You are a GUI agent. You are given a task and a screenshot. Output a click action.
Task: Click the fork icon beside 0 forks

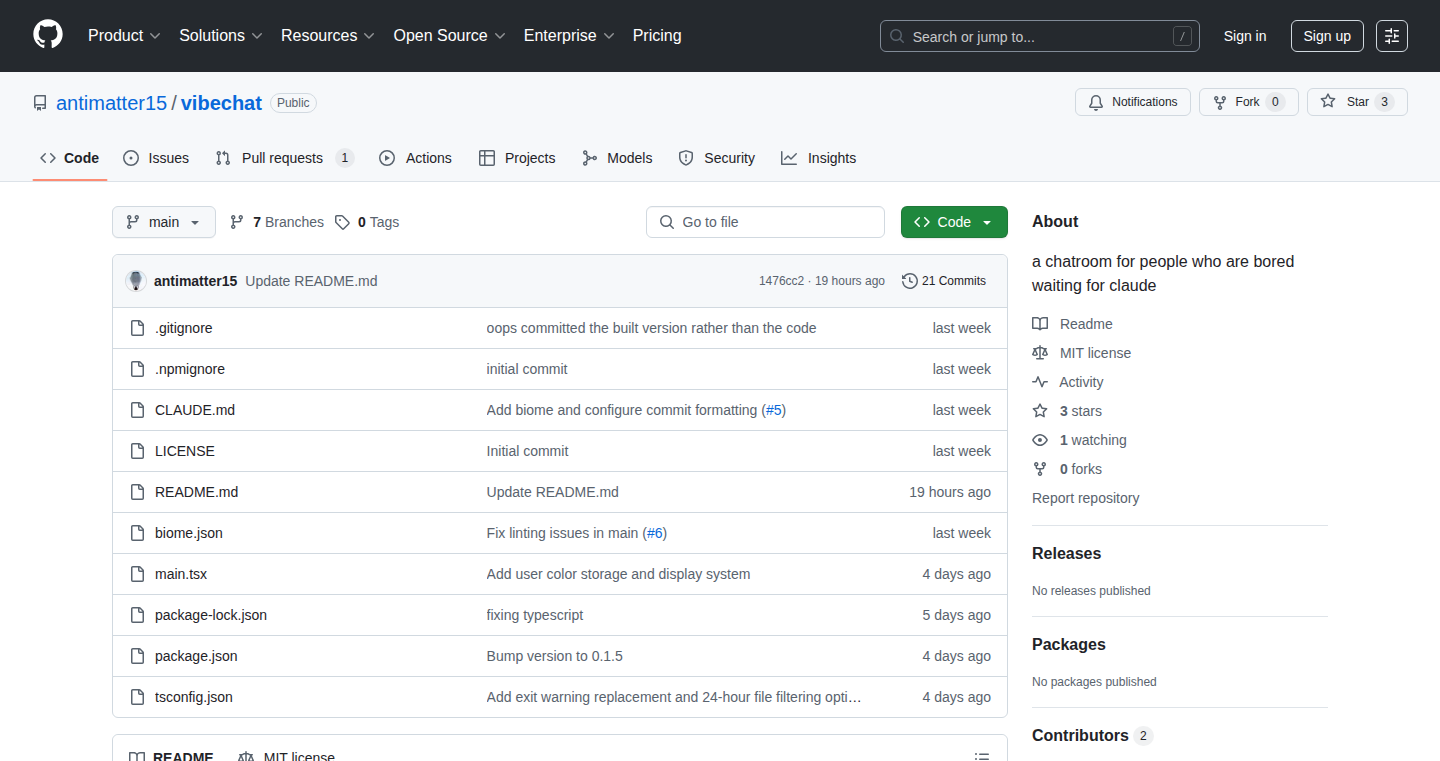(1040, 469)
